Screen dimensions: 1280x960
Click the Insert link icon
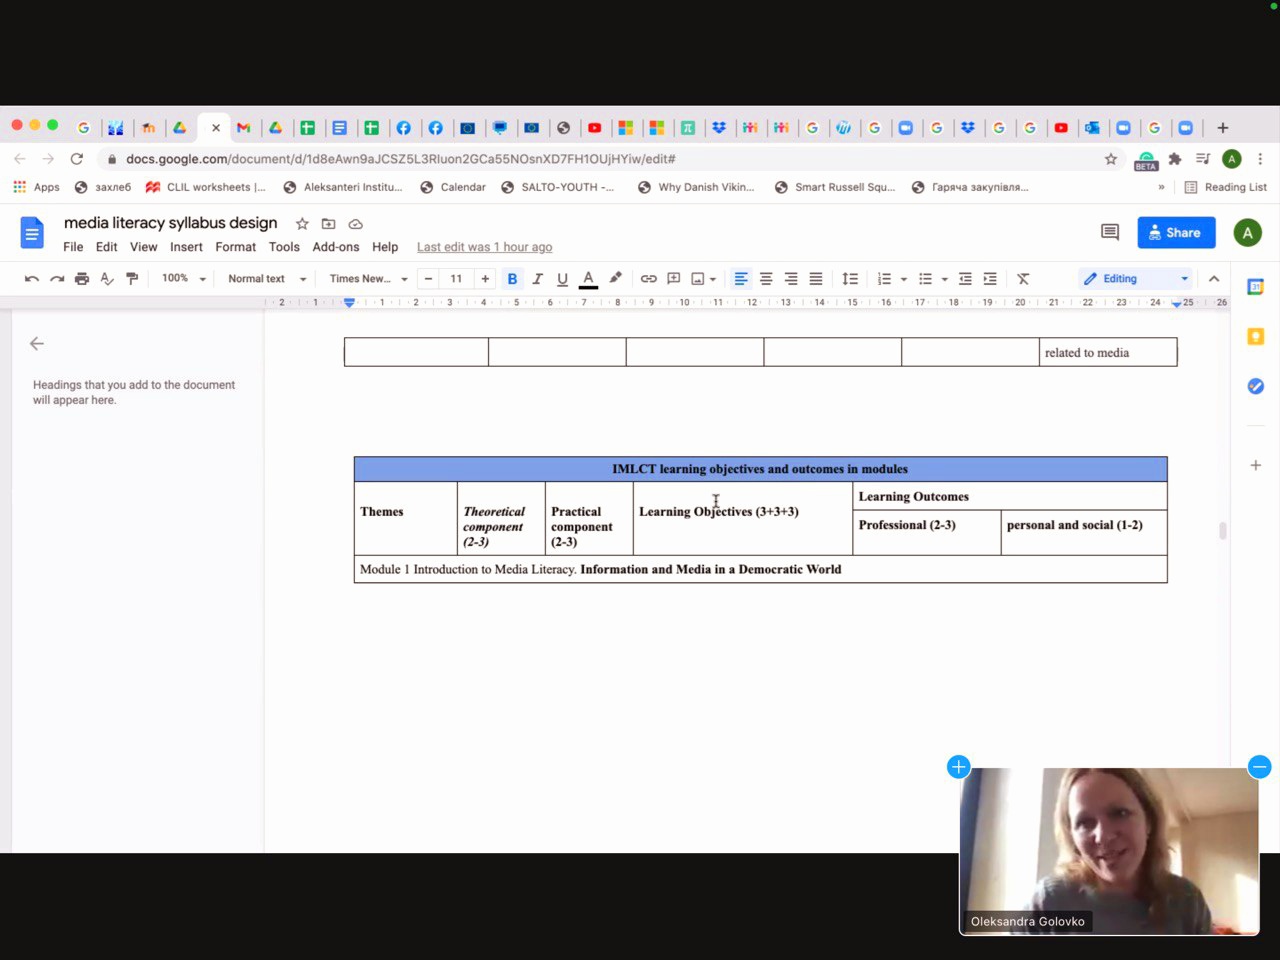[648, 279]
